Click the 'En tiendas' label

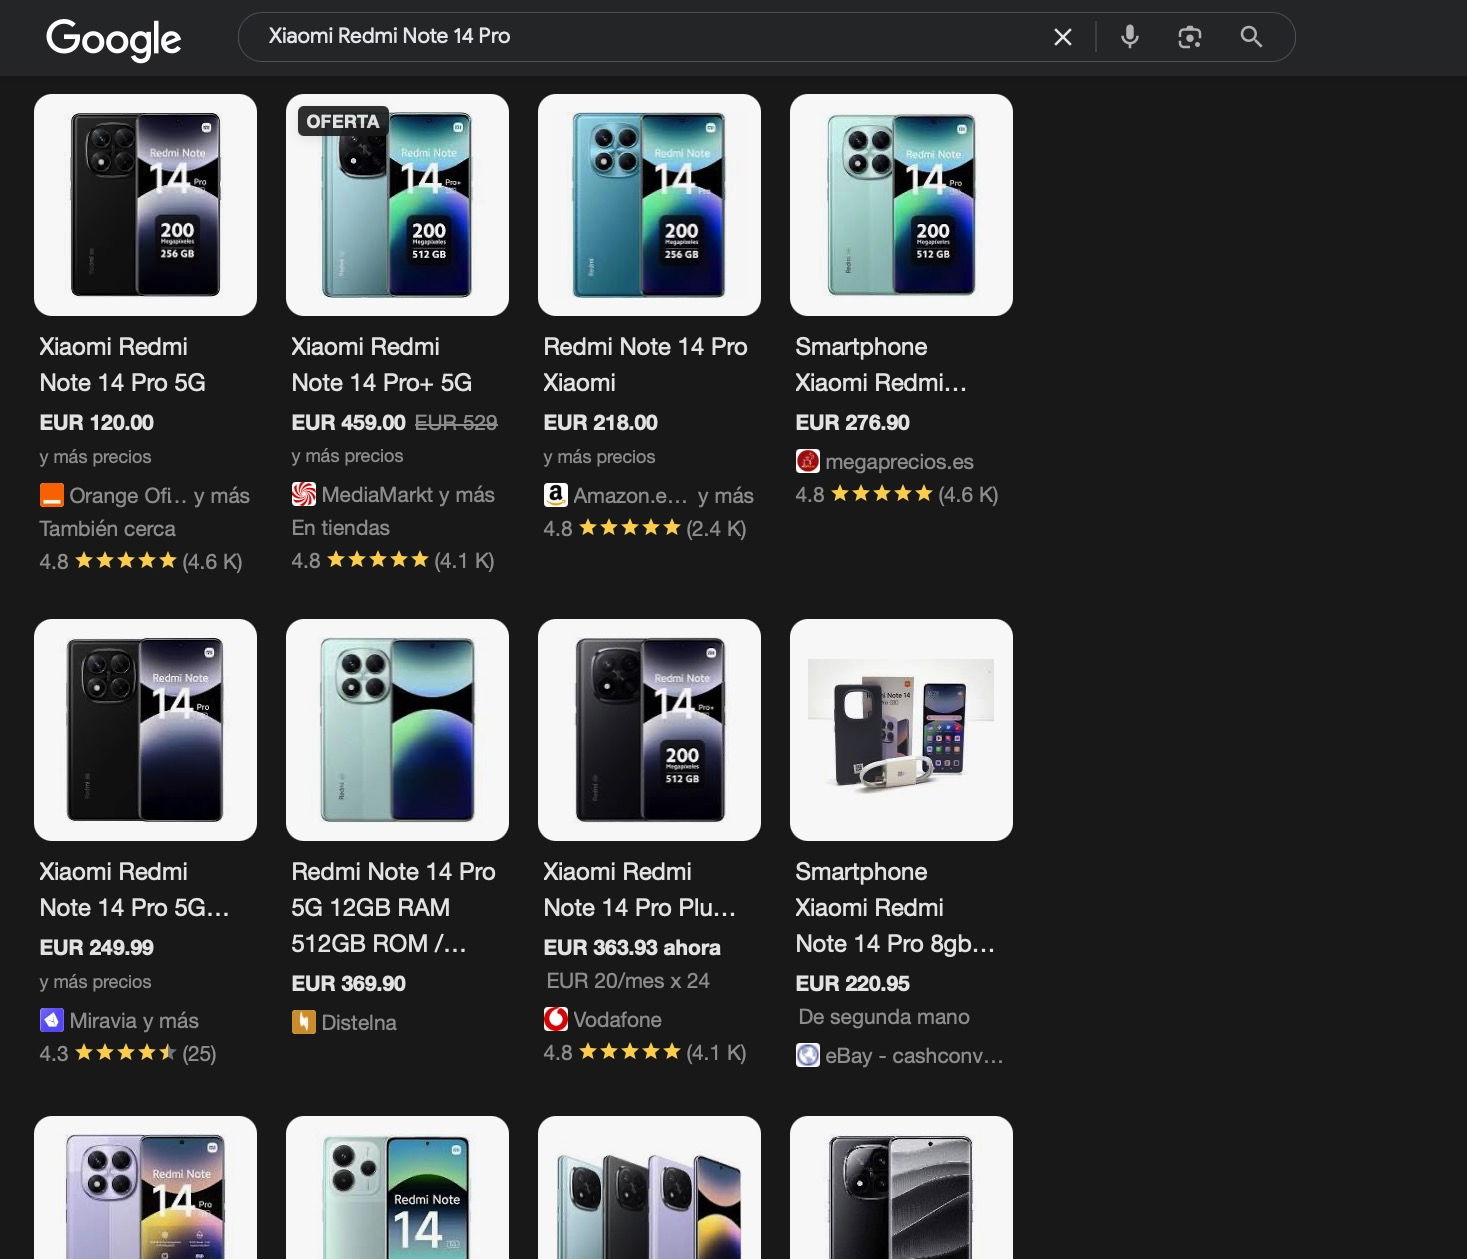click(340, 528)
